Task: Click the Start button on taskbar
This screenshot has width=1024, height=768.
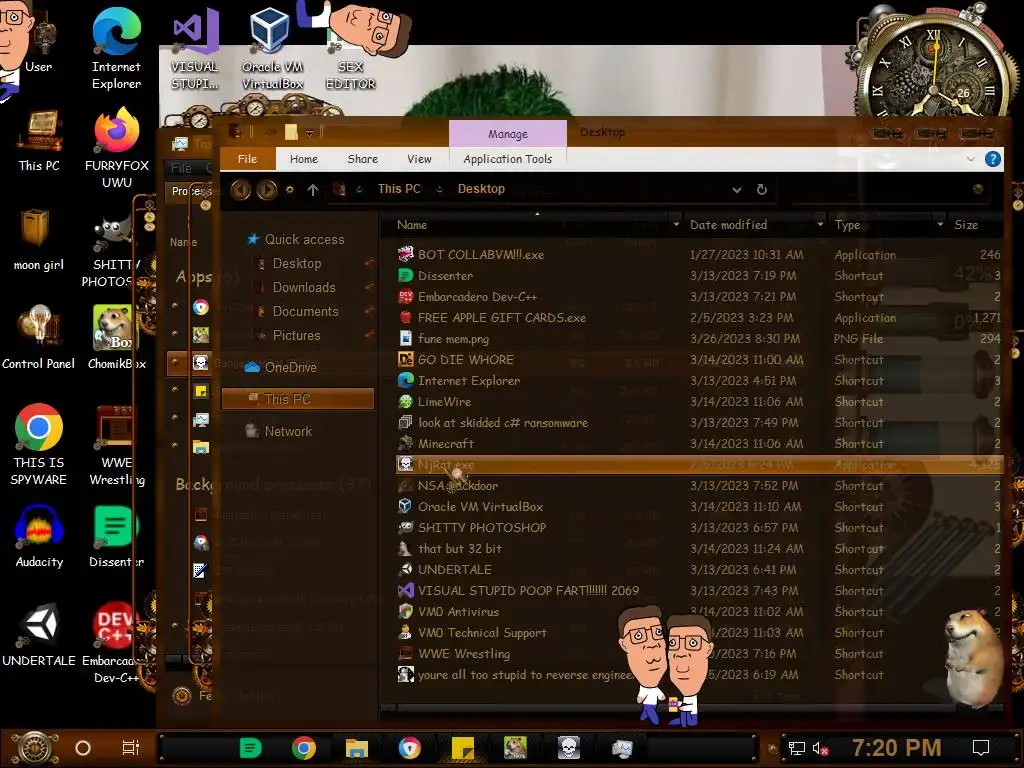Action: tap(35, 748)
